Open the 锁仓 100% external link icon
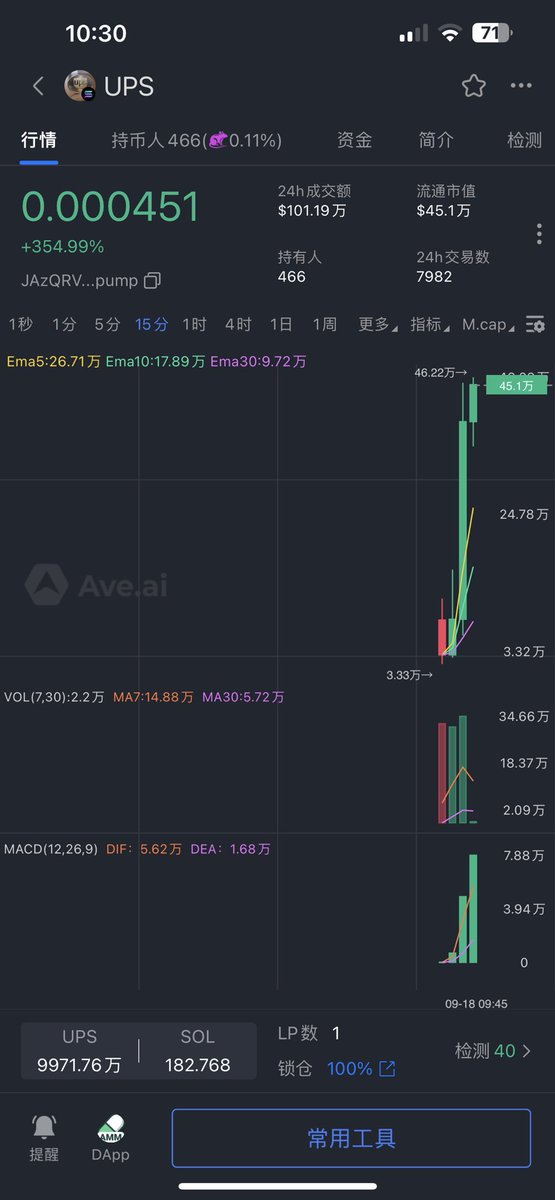Screen dimensions: 555x1200 [x=387, y=1069]
